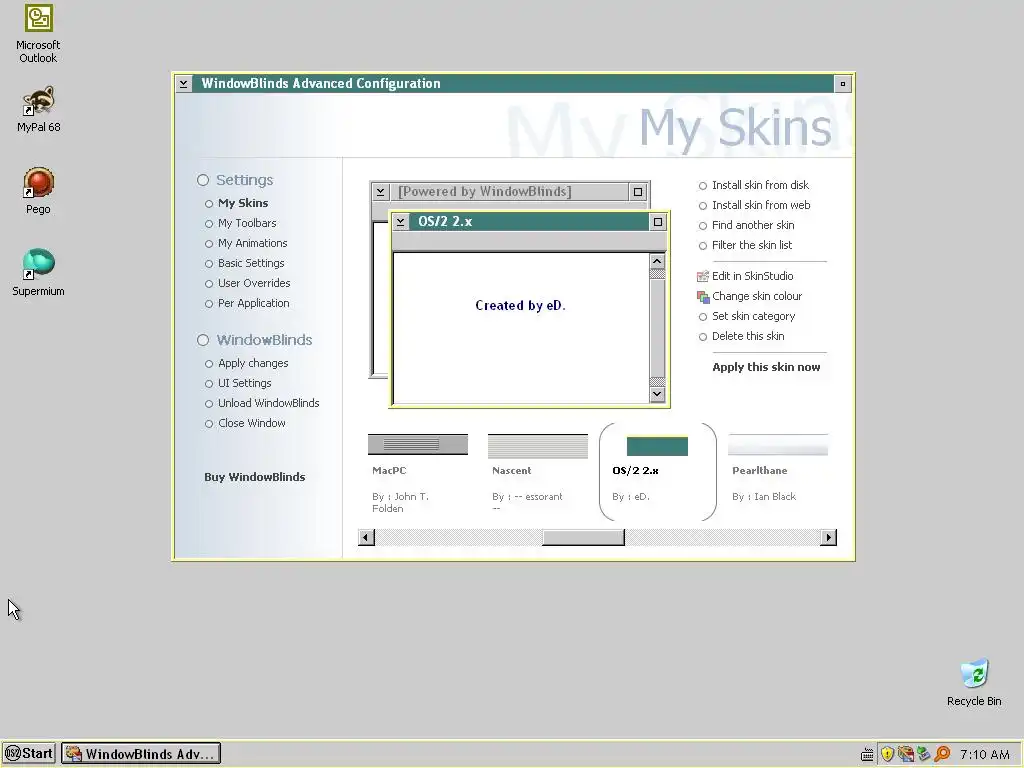Viewport: 1024px width, 768px height.
Task: Click the Buy WindowBlinds link
Action: [x=255, y=477]
